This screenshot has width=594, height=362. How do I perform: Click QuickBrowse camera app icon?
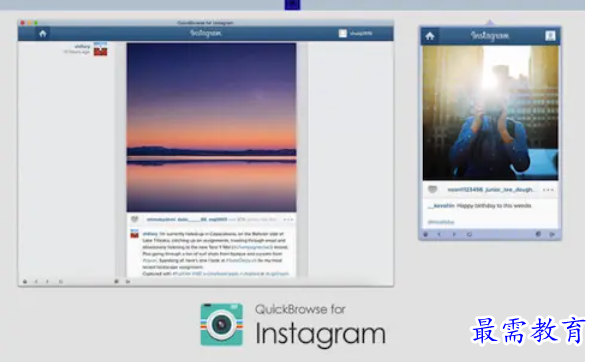pyautogui.click(x=222, y=325)
